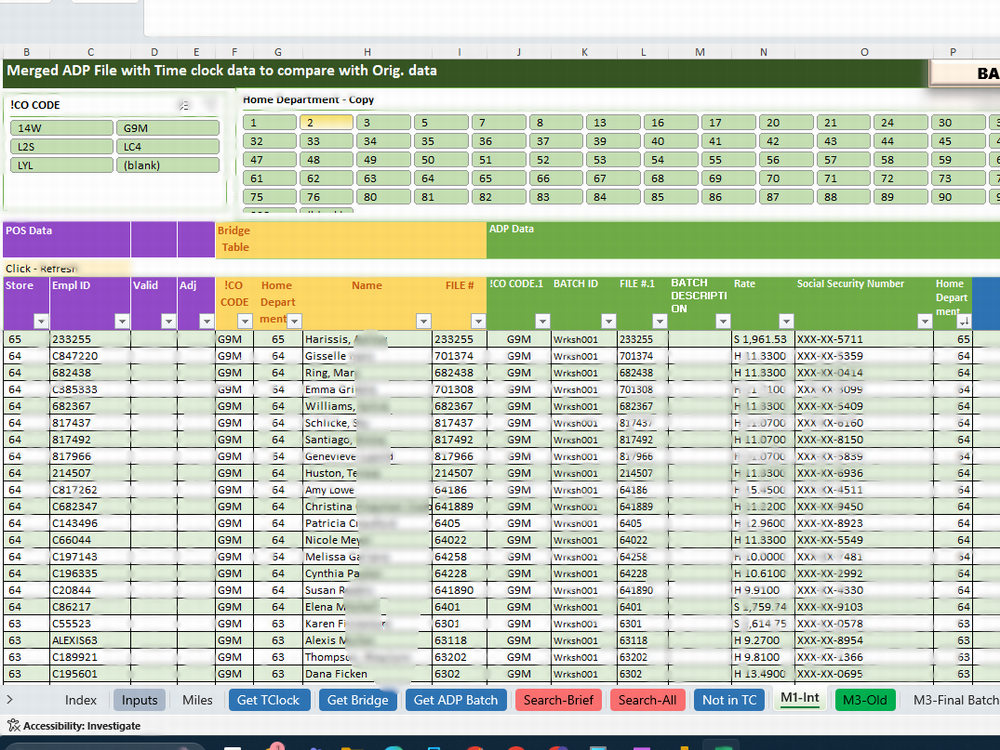Open the filter icon on the Empl ID column
This screenshot has height=750, width=1000.
(x=122, y=321)
